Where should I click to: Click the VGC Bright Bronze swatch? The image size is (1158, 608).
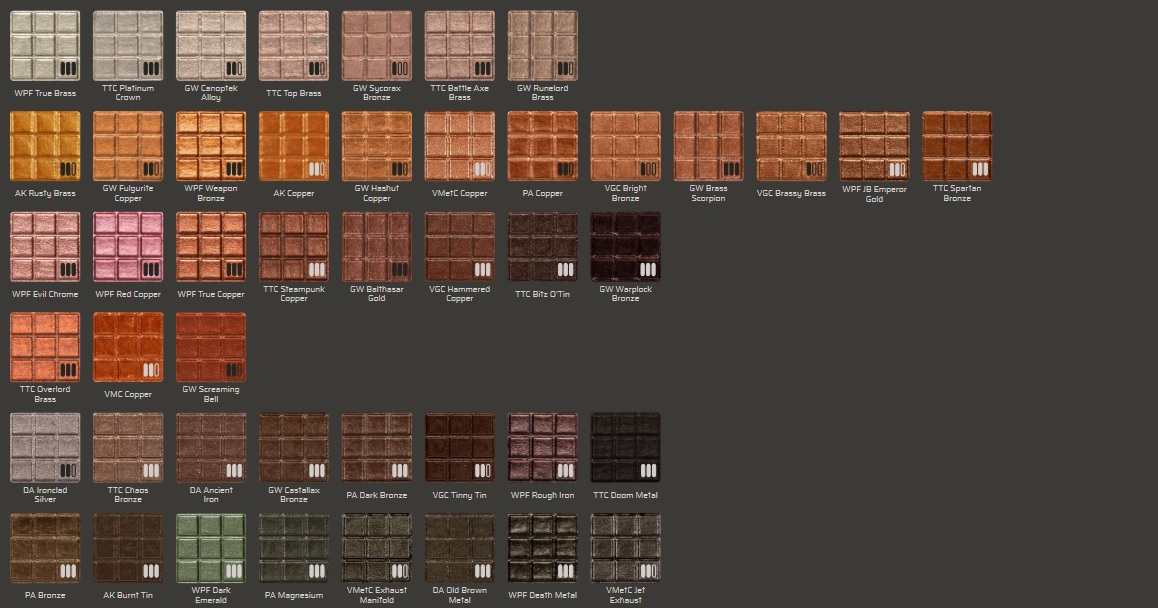(x=626, y=146)
